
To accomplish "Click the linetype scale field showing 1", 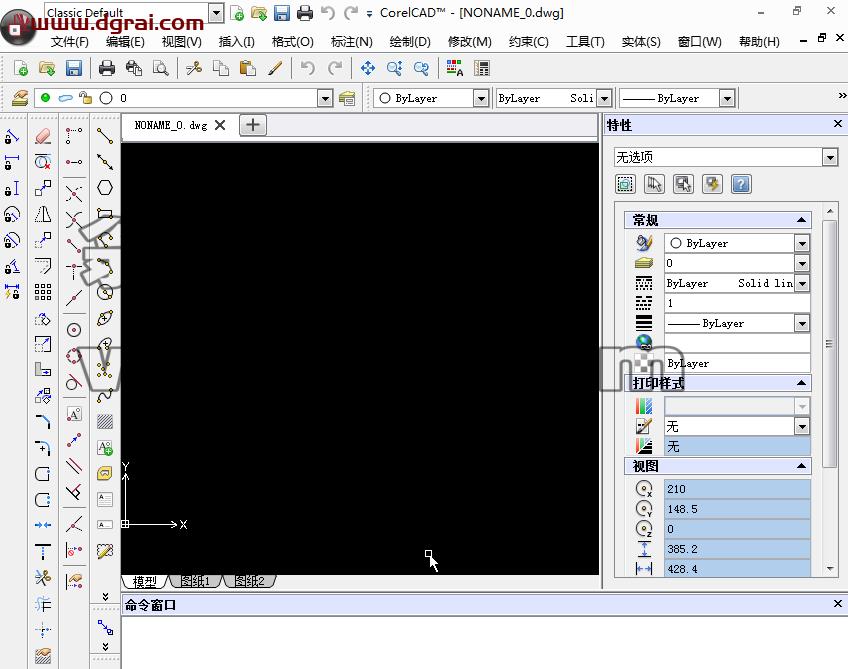I will pyautogui.click(x=737, y=303).
